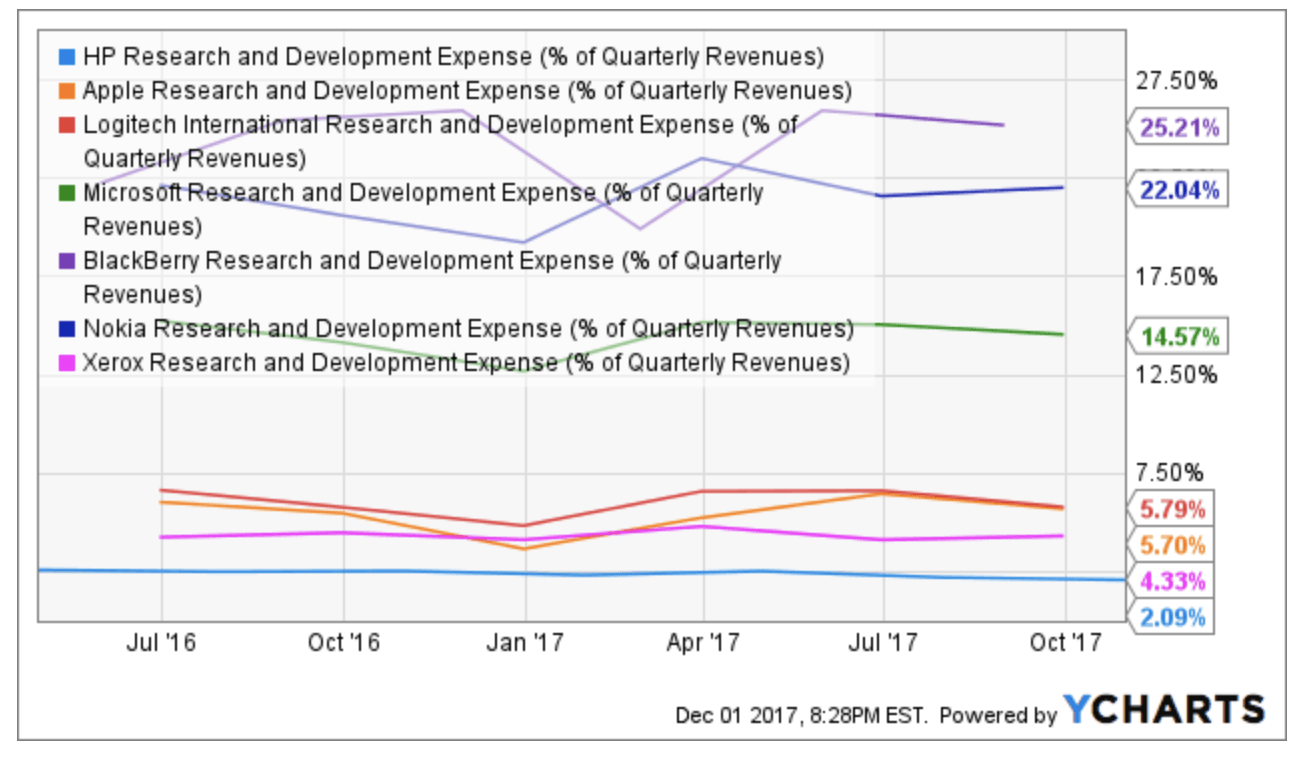Click the dark blue Nokia legend swatch
This screenshot has width=1312, height=758.
point(66,328)
